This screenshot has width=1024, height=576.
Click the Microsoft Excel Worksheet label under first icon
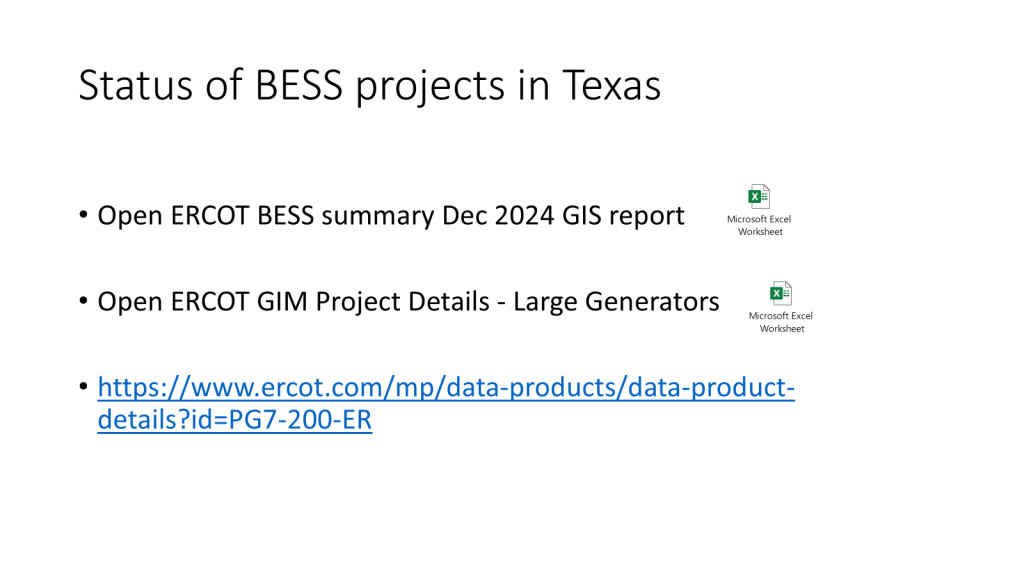(759, 225)
